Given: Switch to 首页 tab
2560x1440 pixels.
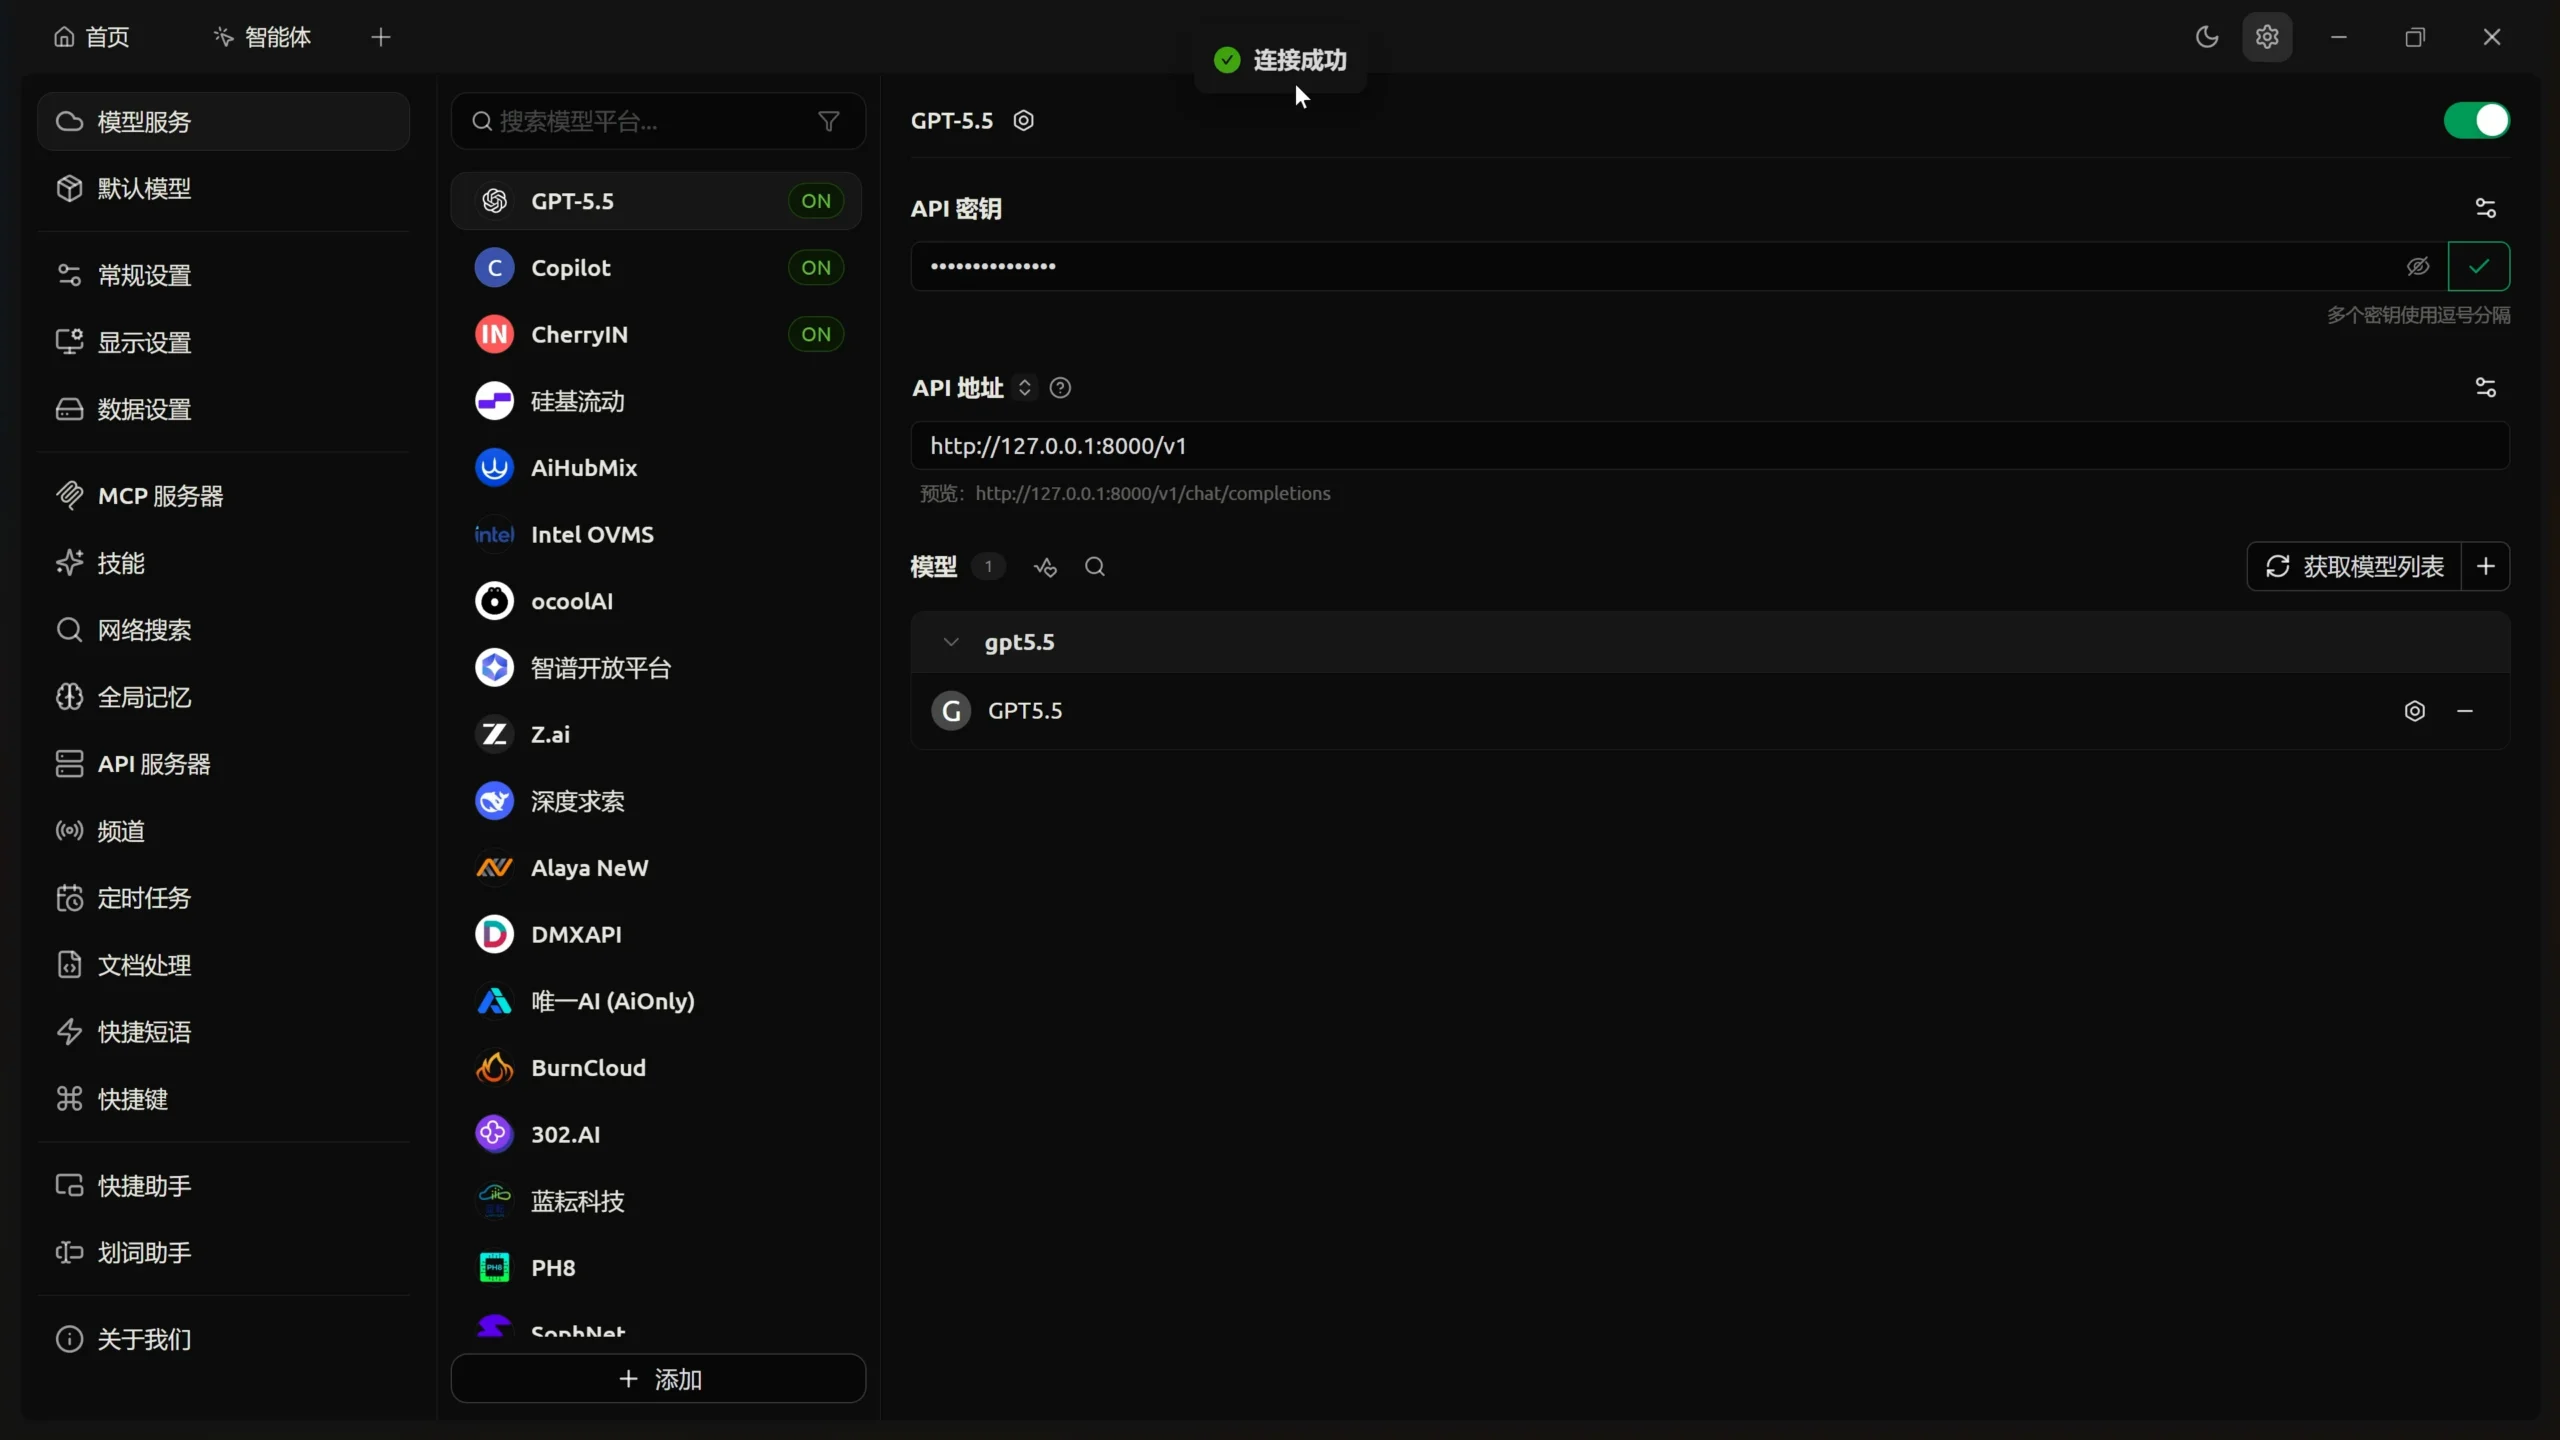Looking at the screenshot, I should pos(92,37).
